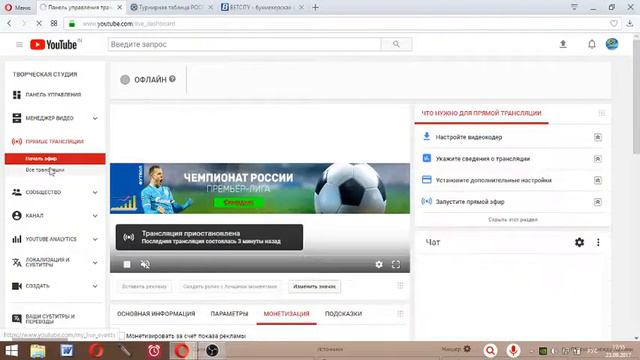
Task: Click the grid icon right of Изменить значок
Action: click(x=400, y=286)
